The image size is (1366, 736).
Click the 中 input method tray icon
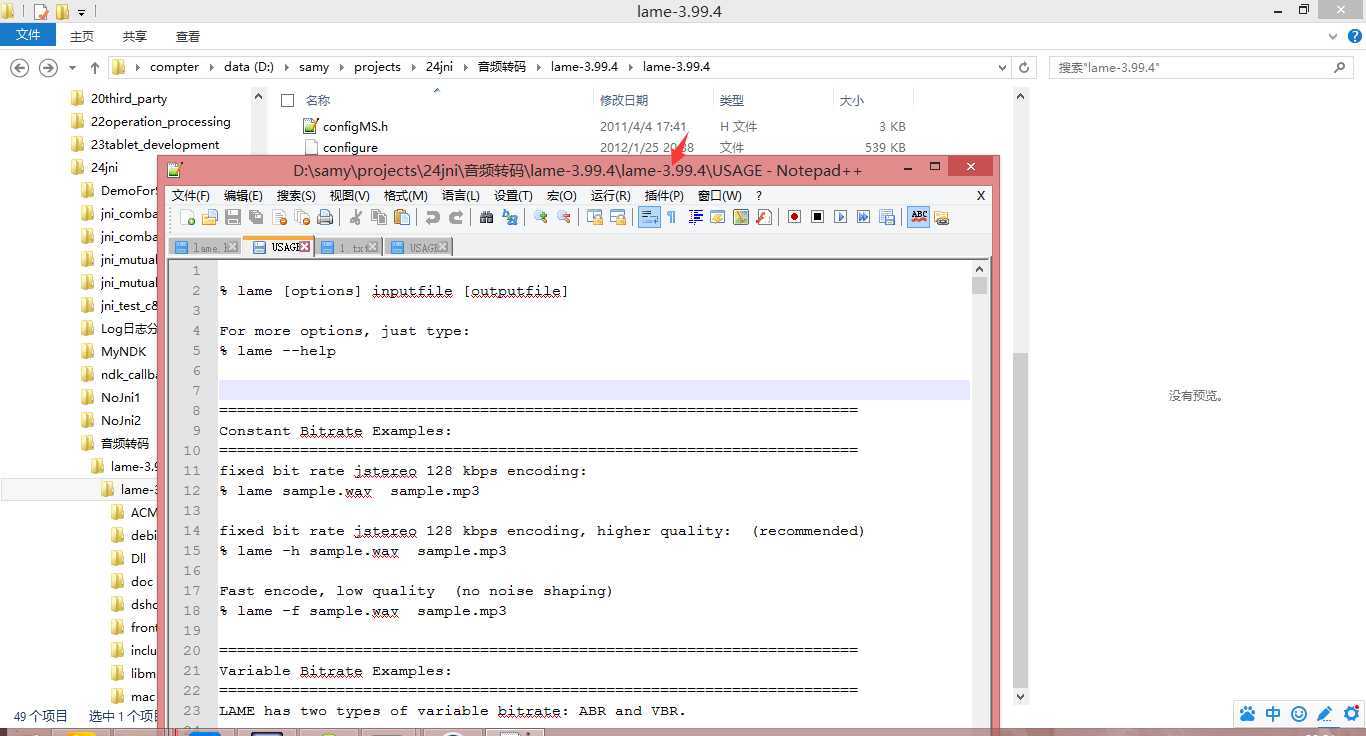point(1272,714)
